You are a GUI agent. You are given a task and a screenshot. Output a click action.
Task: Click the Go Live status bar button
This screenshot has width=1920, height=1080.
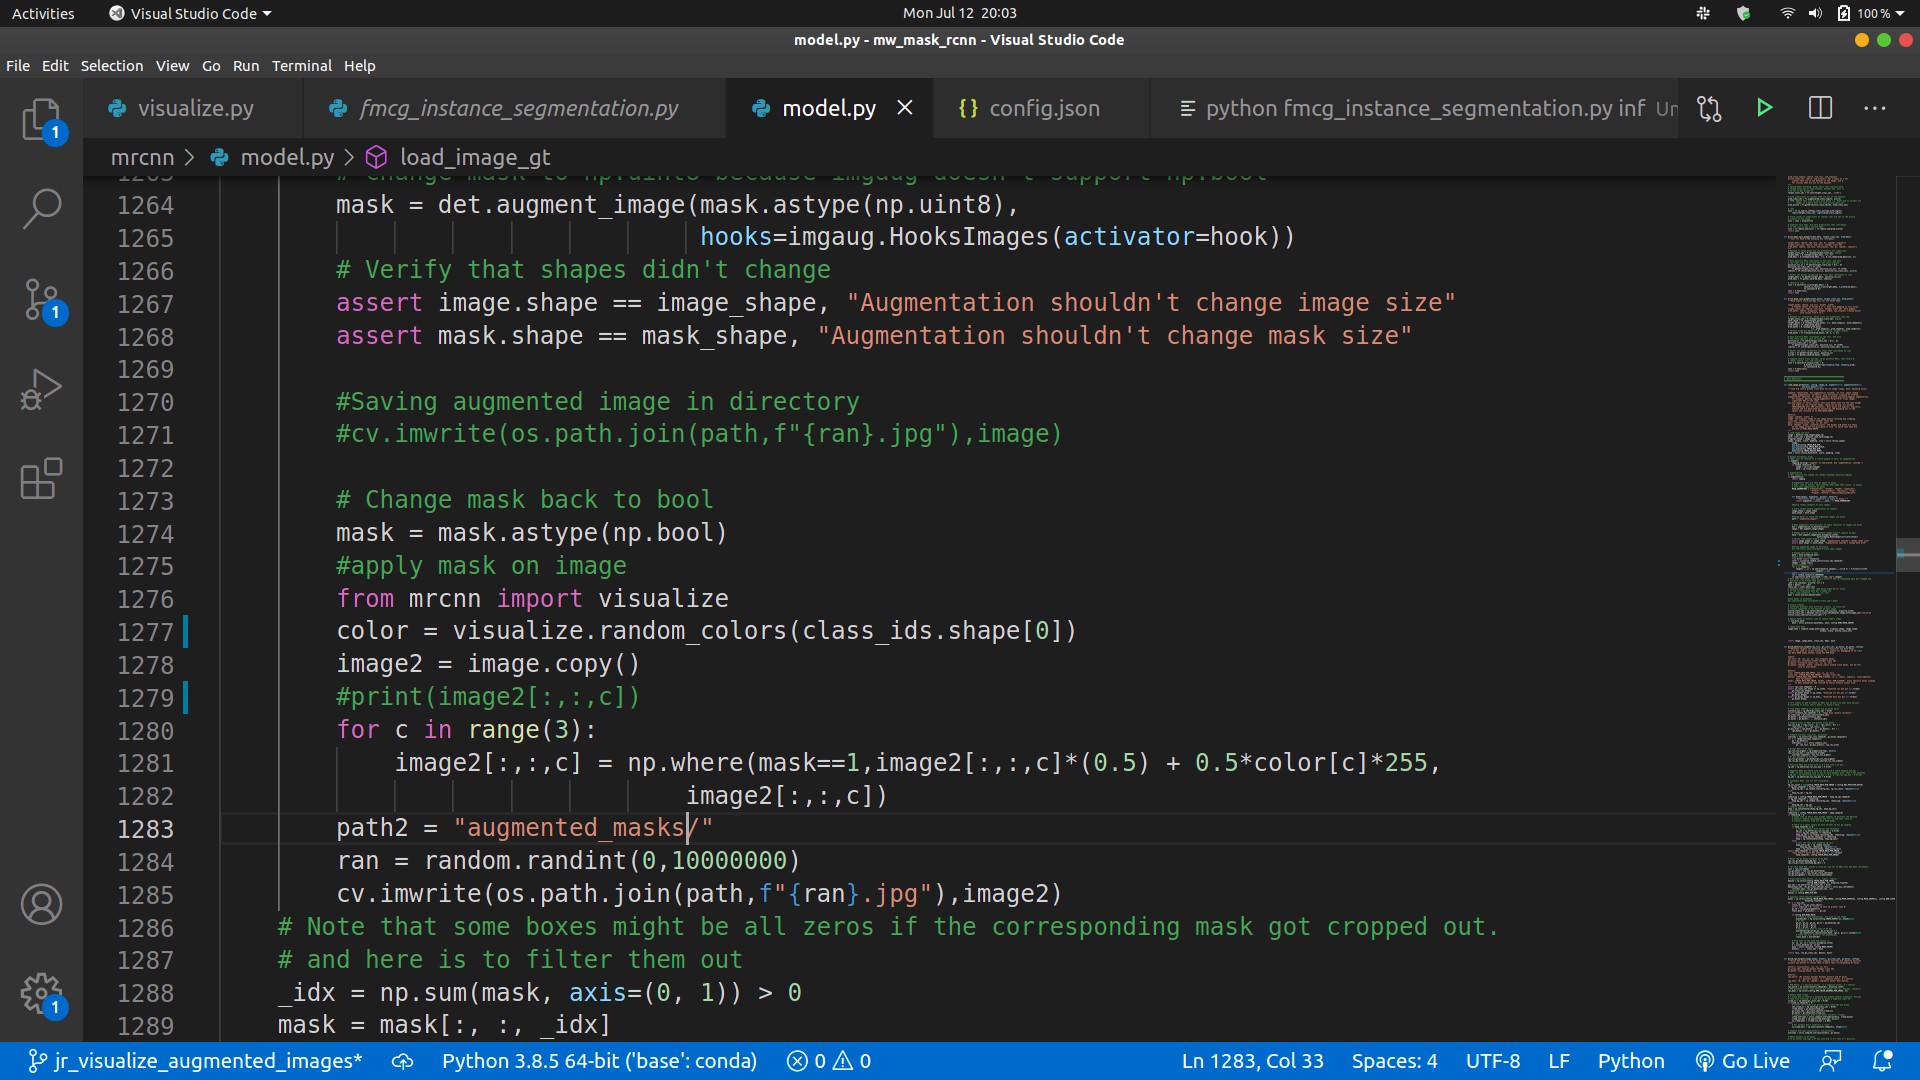coord(1743,1061)
